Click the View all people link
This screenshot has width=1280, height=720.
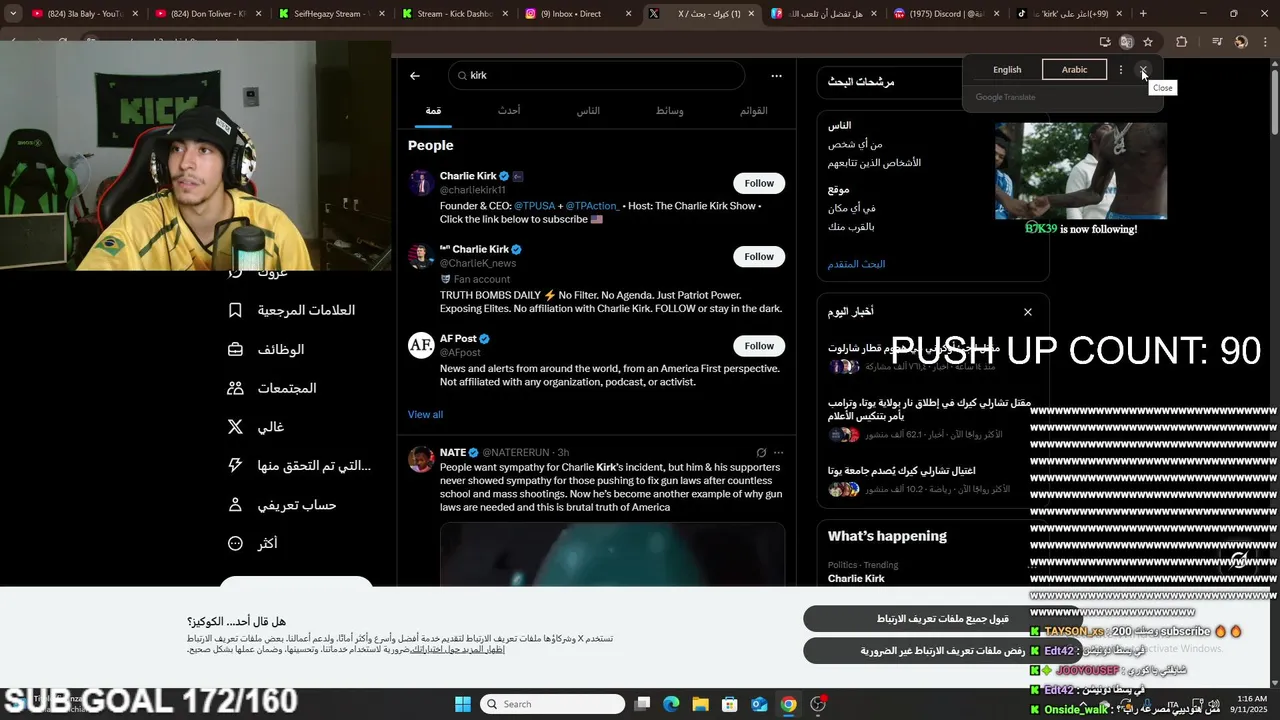click(x=425, y=415)
